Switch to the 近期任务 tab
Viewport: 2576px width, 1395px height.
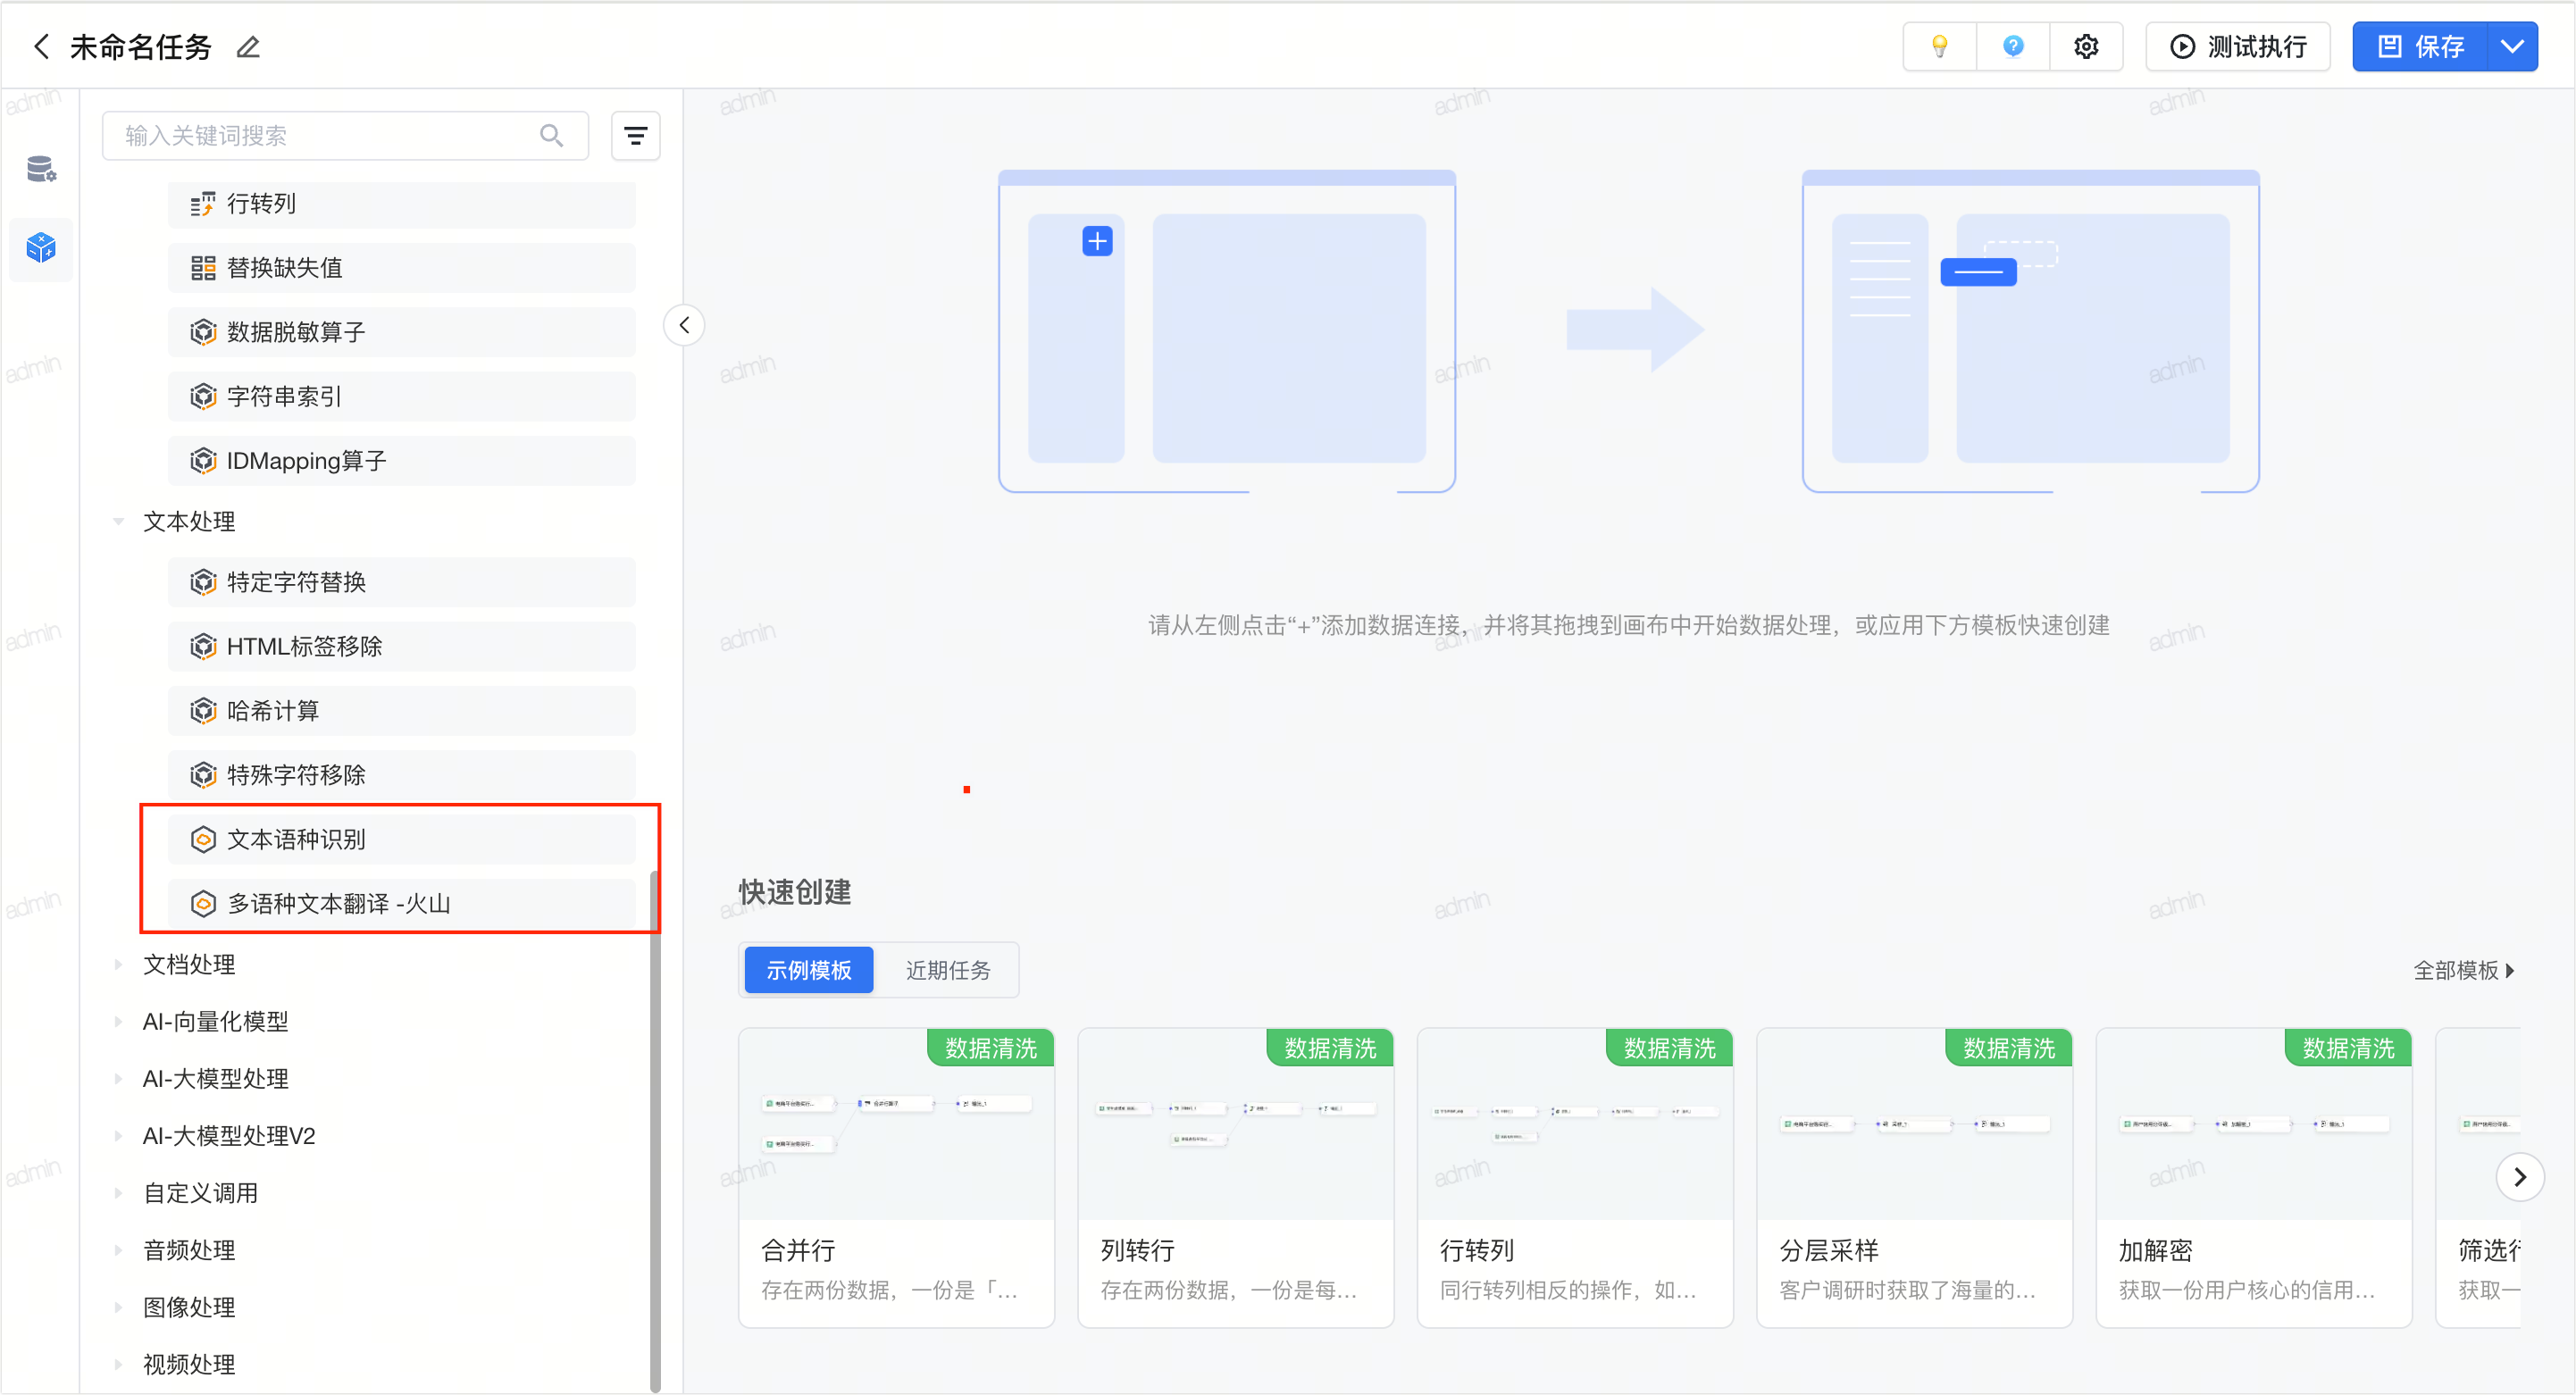[x=948, y=970]
